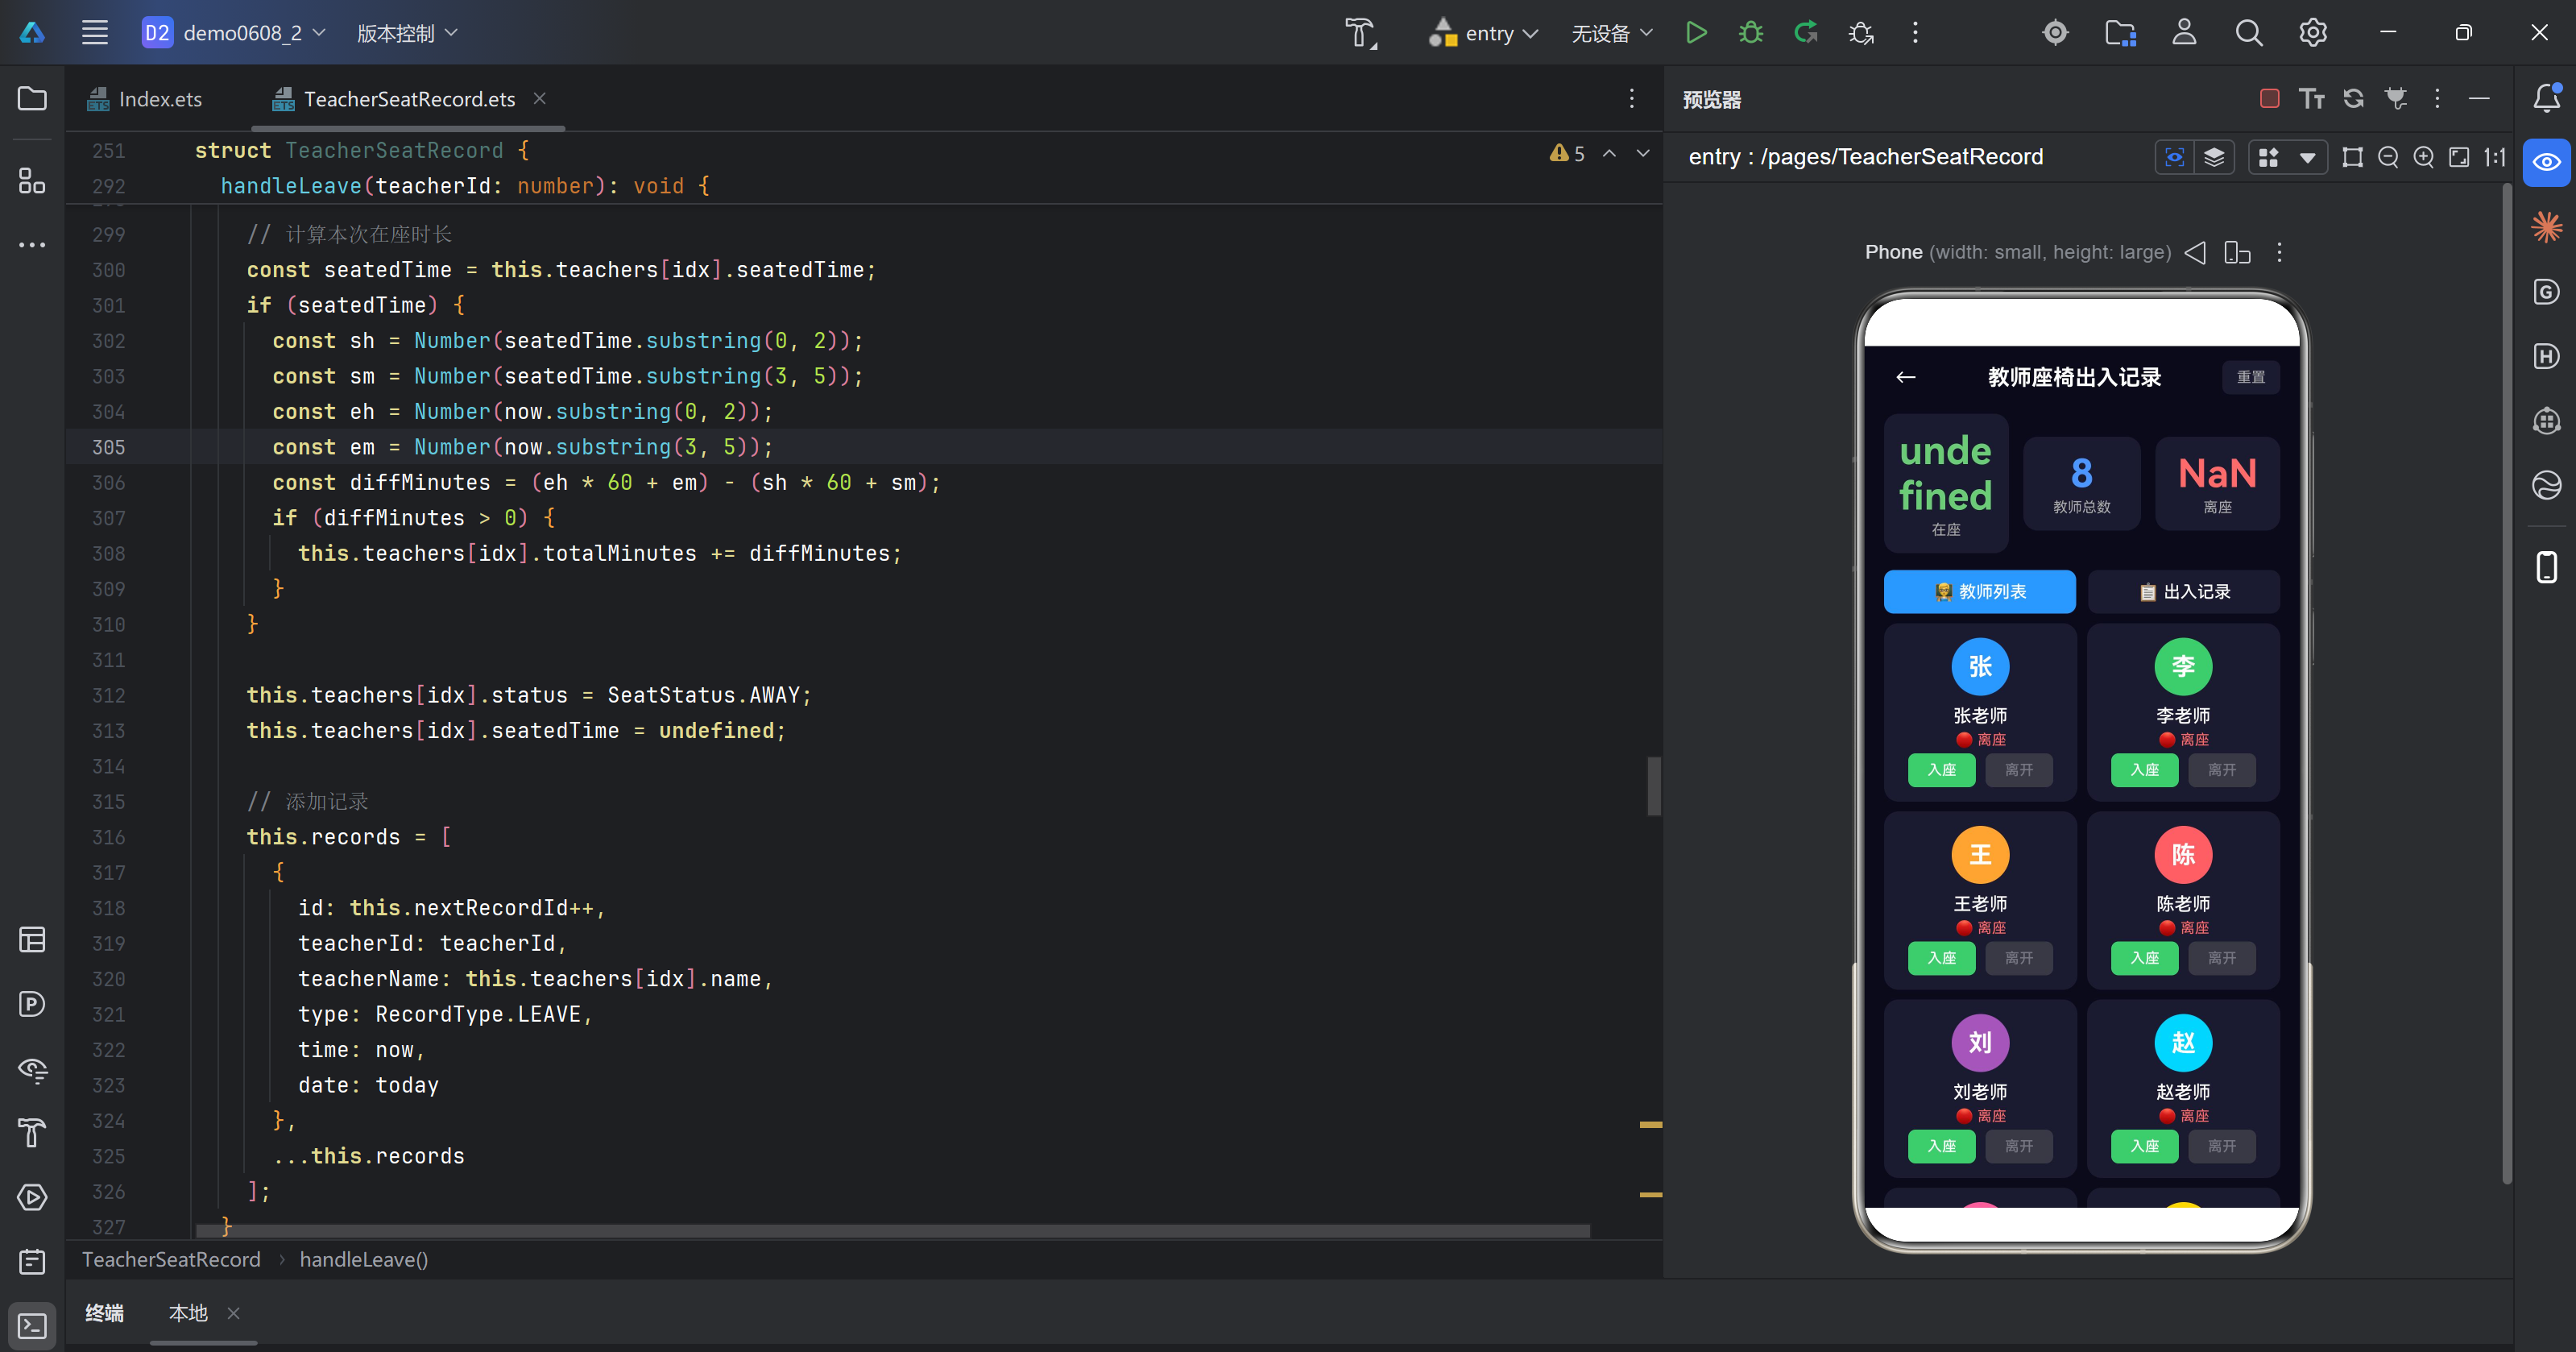The height and width of the screenshot is (1352, 2576).
Task: Click the search magnifier icon
Action: click(x=2249, y=33)
